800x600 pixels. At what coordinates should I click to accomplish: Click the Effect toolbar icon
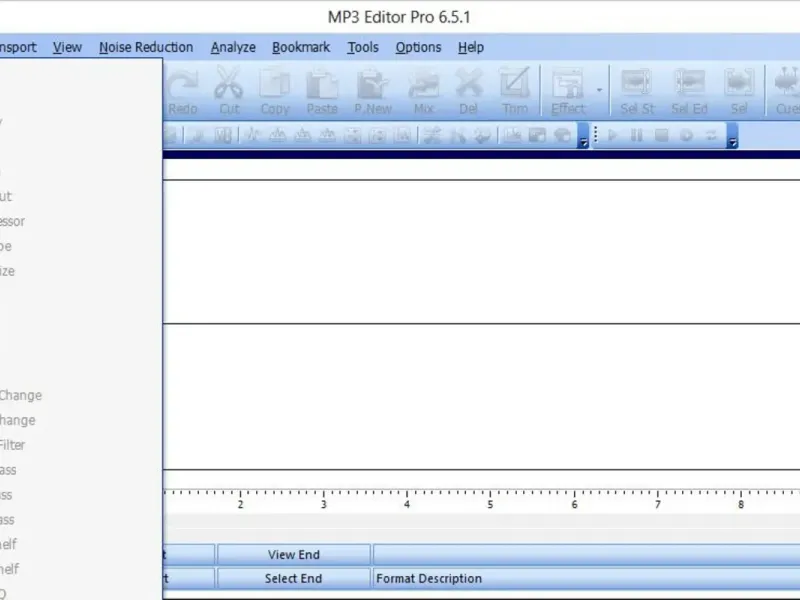click(568, 91)
